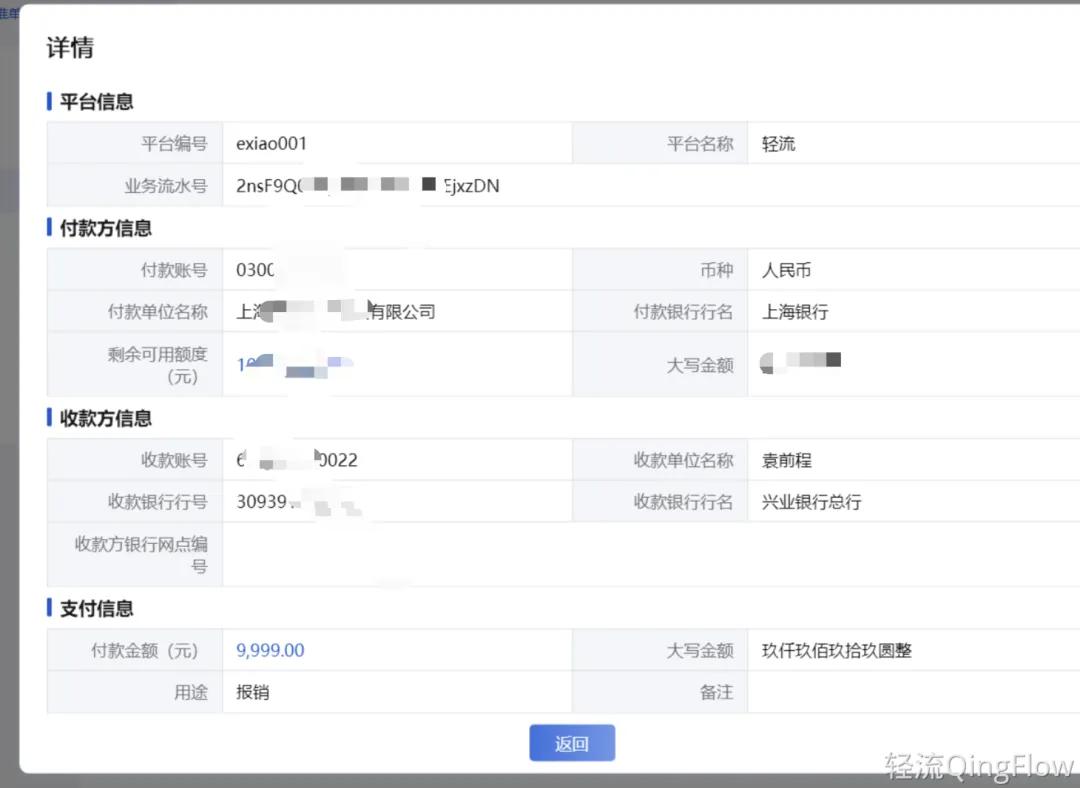Click the 大写金额 label in the payment section
The image size is (1080, 788).
[x=700, y=650]
